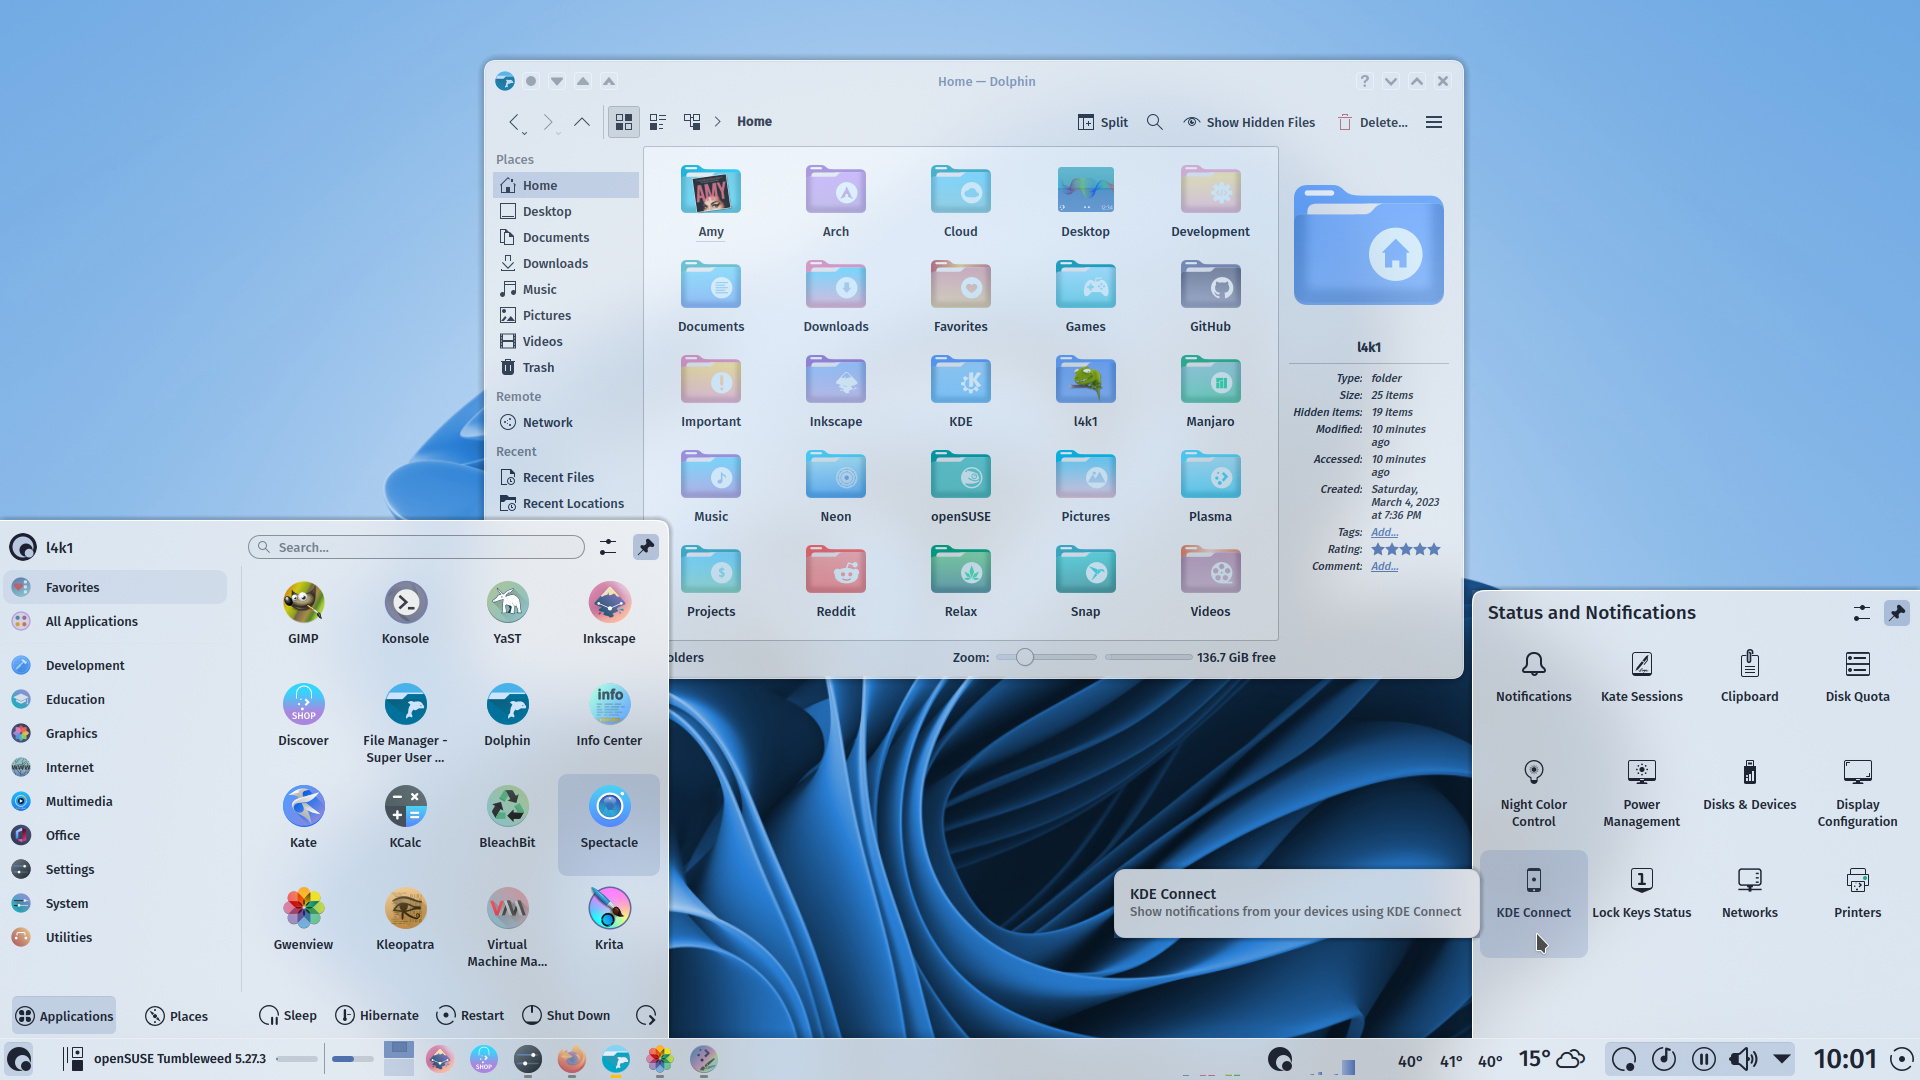The height and width of the screenshot is (1080, 1920).
Task: Select Downloads in Dolphin Places sidebar
Action: (x=566, y=264)
